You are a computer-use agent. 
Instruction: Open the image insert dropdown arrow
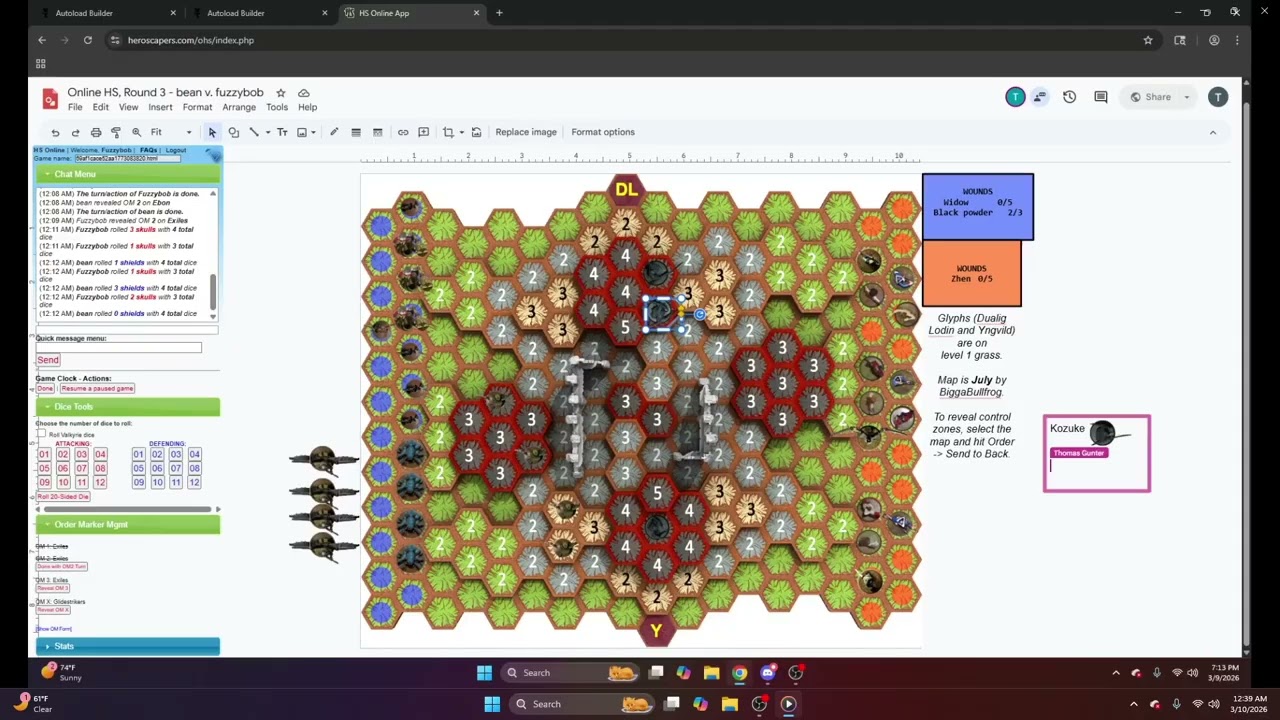coord(313,132)
